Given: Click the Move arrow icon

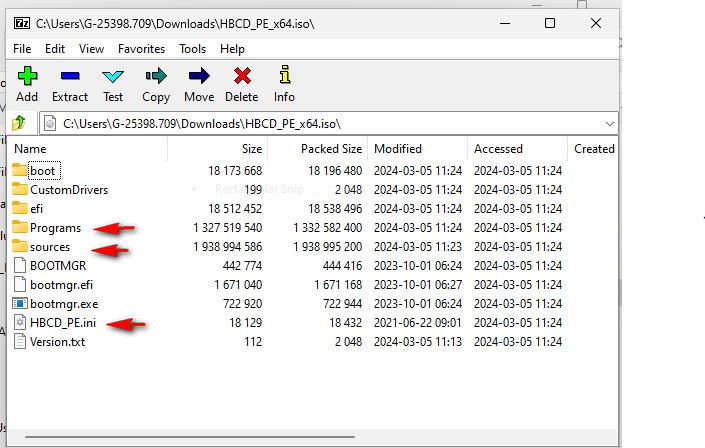Looking at the screenshot, I should tap(199, 76).
